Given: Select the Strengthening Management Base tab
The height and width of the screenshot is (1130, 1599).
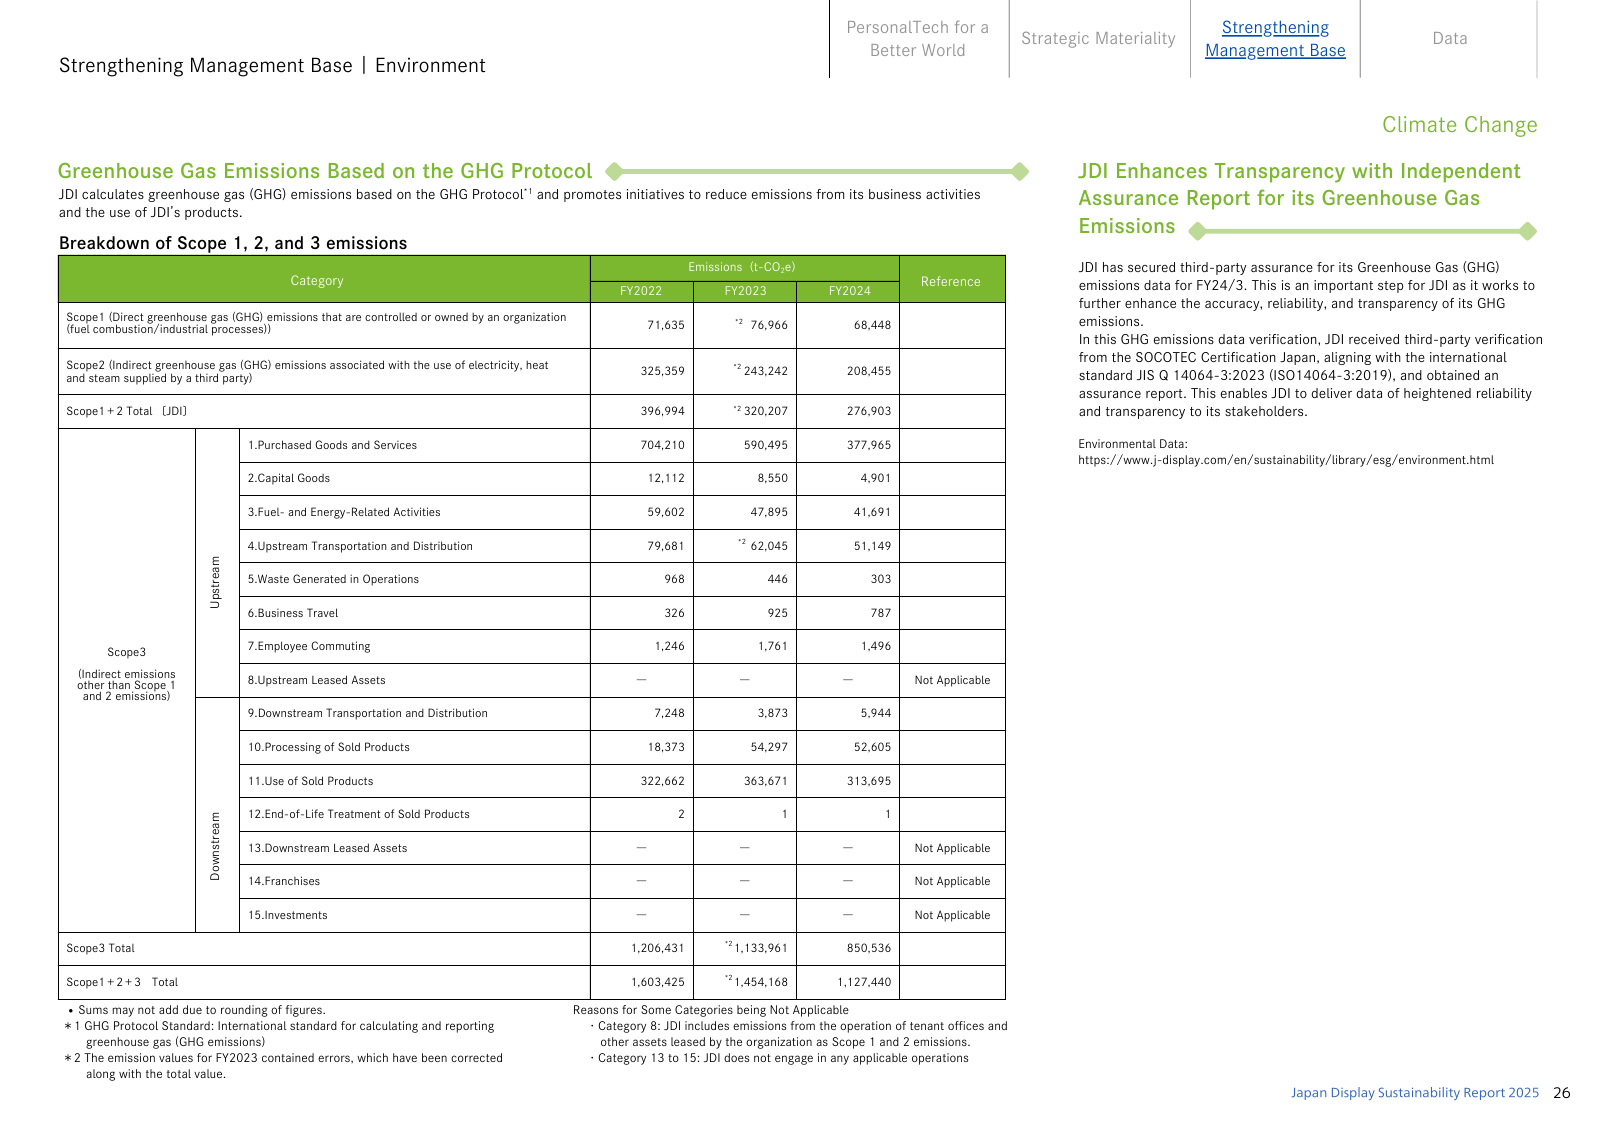Looking at the screenshot, I should point(1275,39).
